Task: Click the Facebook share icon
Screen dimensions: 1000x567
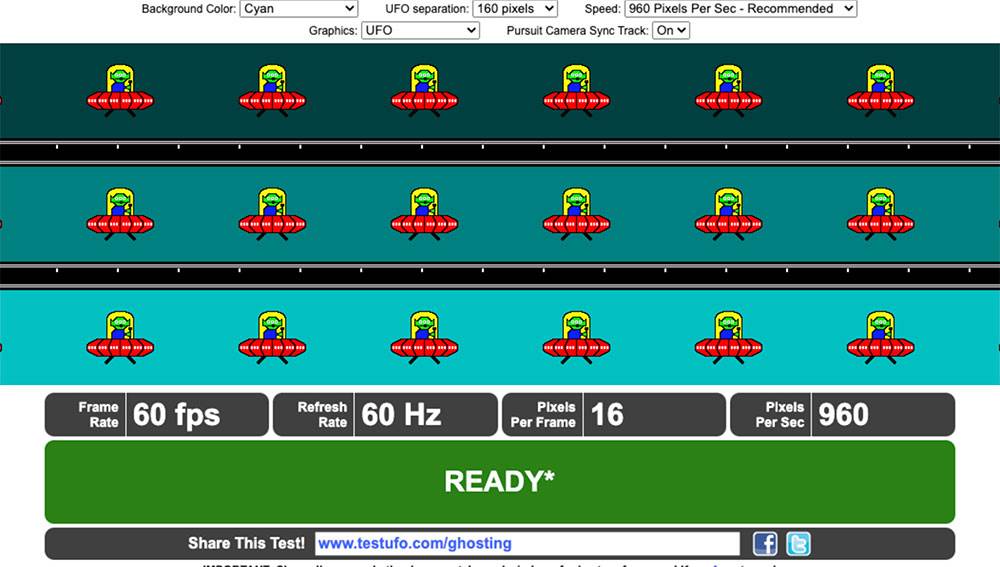Action: click(x=765, y=543)
